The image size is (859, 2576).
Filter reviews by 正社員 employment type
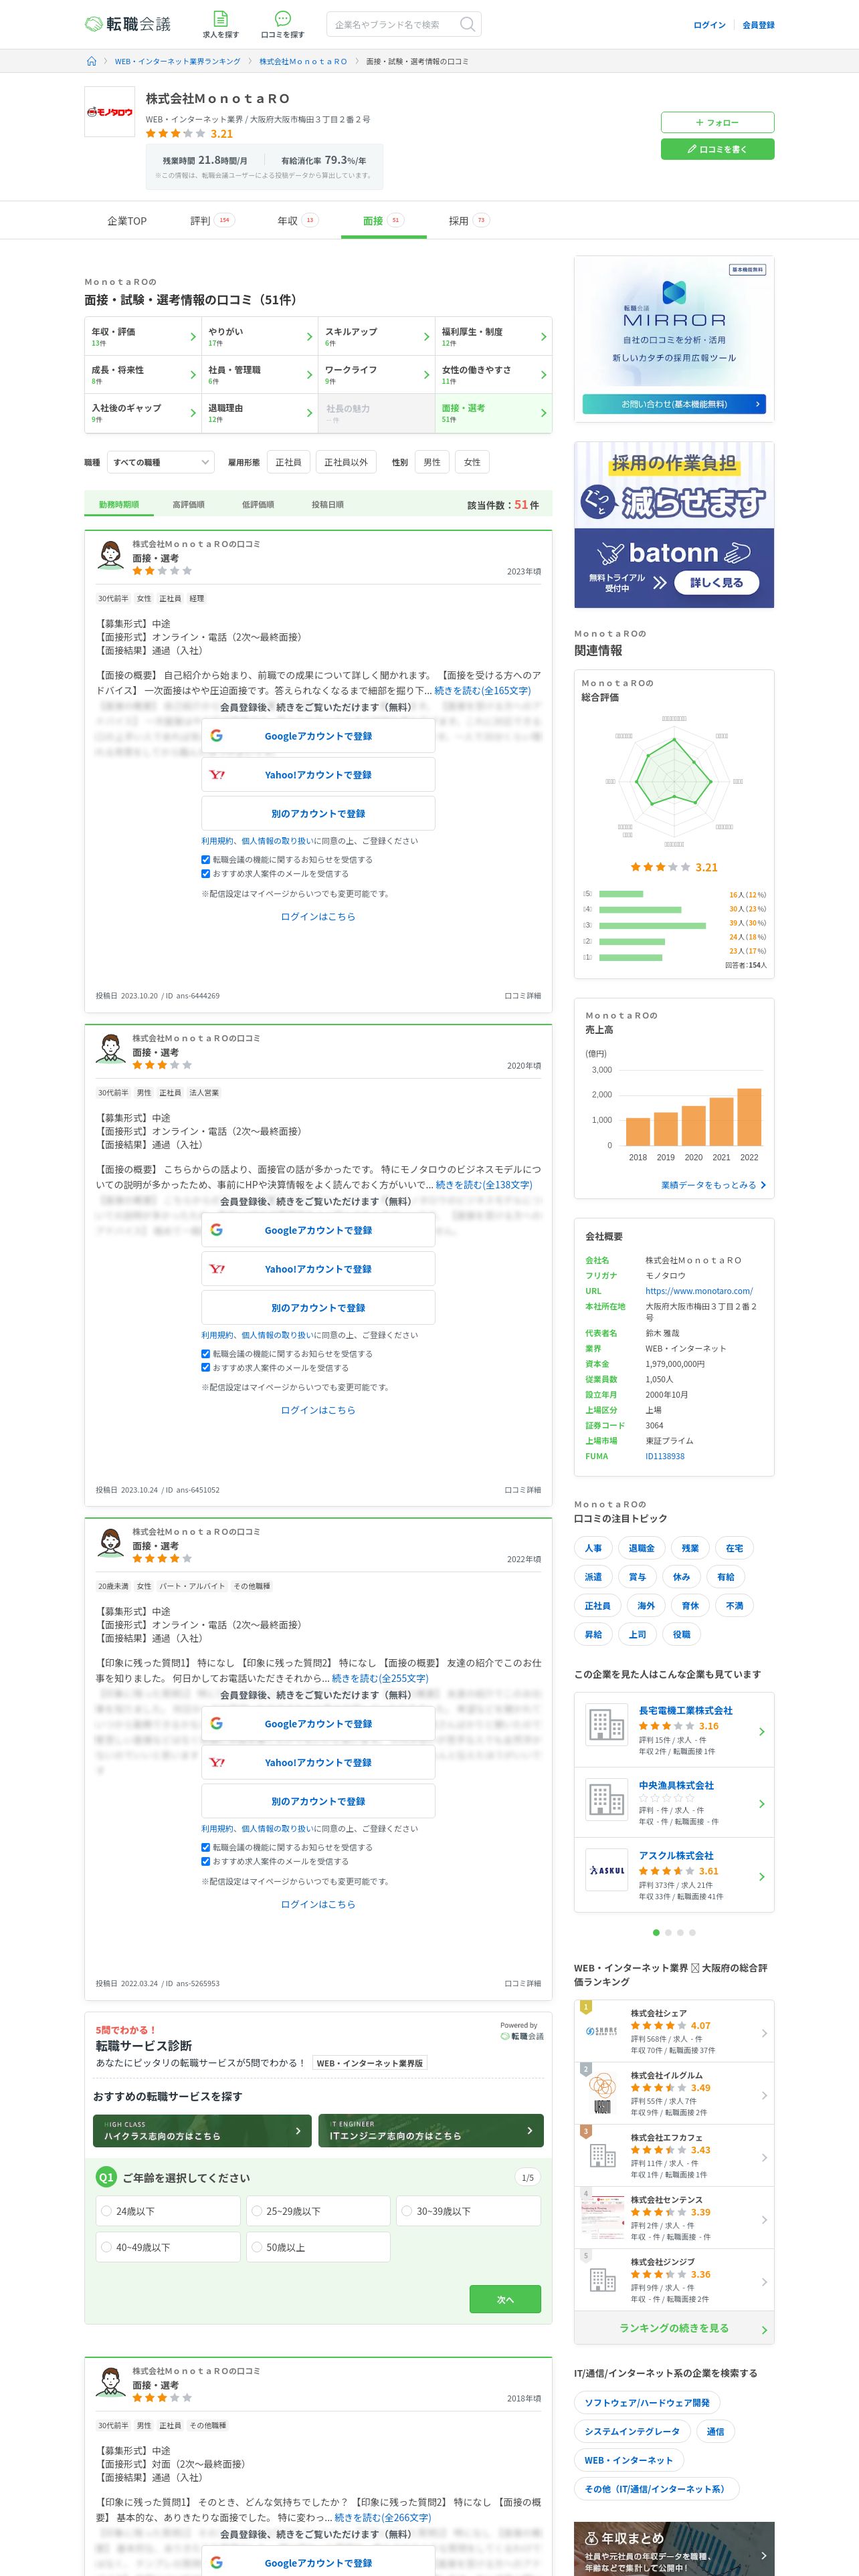(x=288, y=462)
